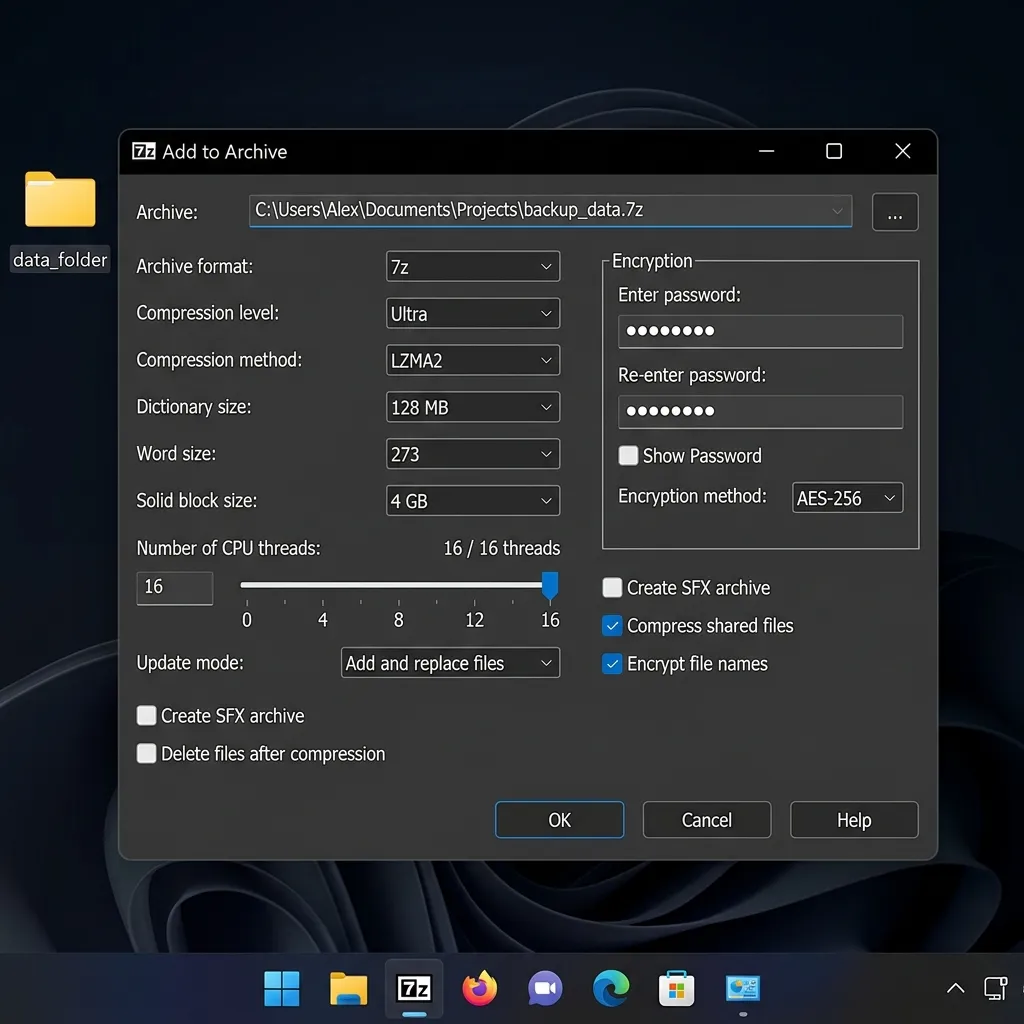Expand the Word size dropdown
The width and height of the screenshot is (1024, 1024).
click(x=473, y=454)
